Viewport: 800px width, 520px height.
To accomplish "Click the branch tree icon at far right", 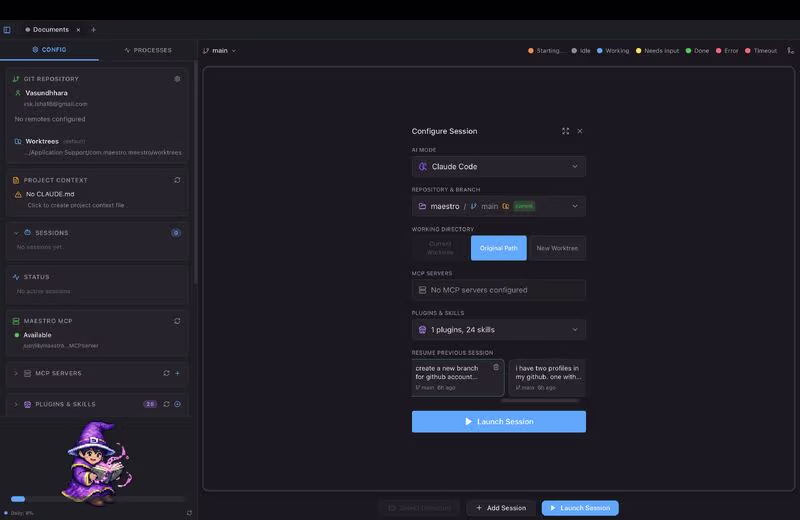I will [790, 51].
